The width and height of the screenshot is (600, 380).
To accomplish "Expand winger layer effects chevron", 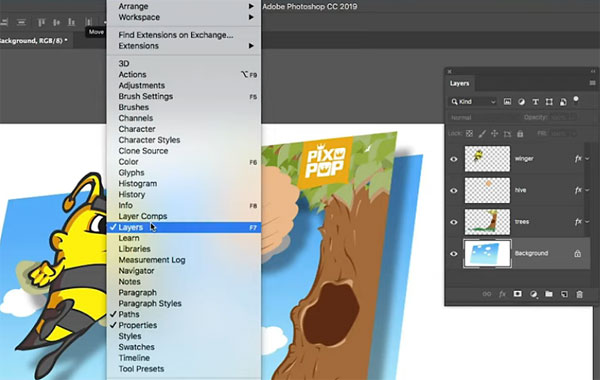I will (x=587, y=158).
